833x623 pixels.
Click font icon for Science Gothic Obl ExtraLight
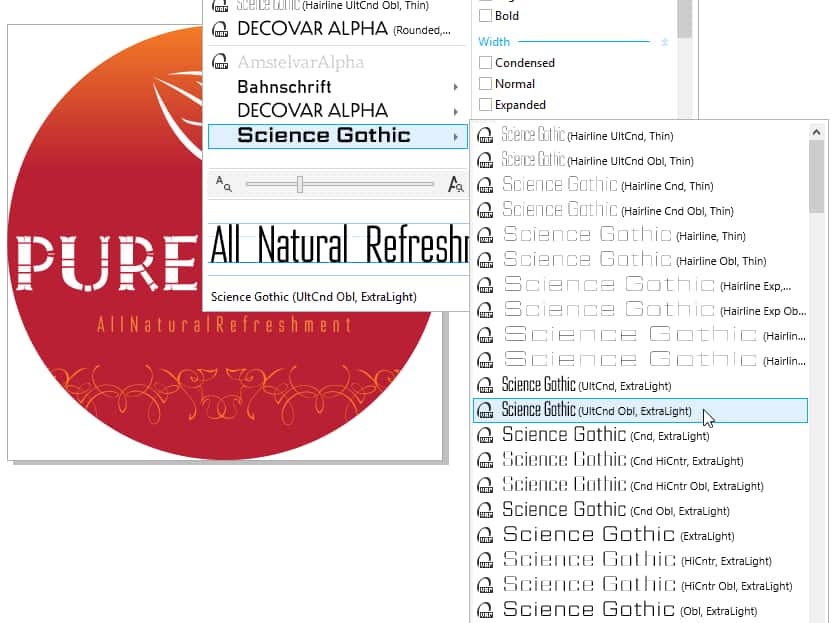pyautogui.click(x=485, y=610)
